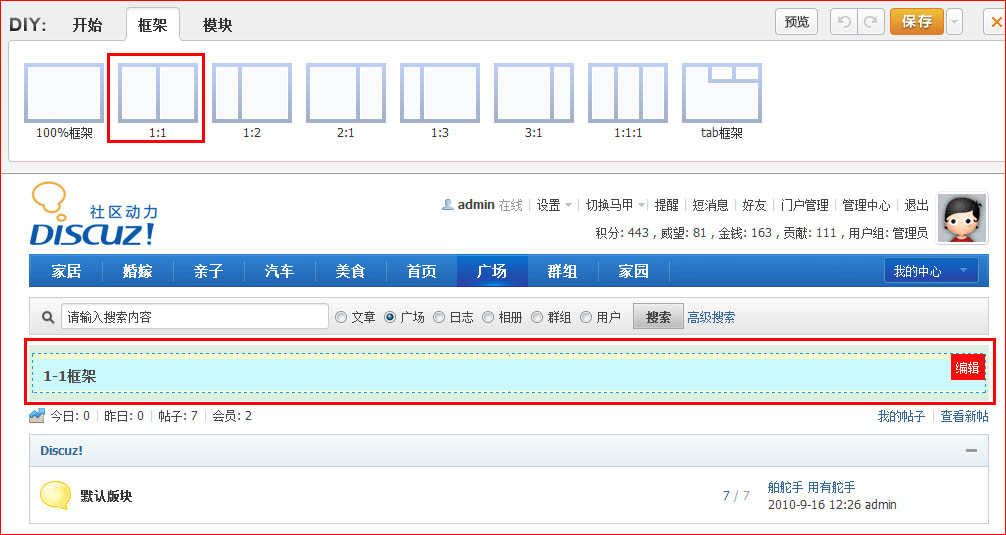Viewport: 1006px width, 535px height.
Task: Collapse the Discuz! forum section
Action: tap(971, 451)
